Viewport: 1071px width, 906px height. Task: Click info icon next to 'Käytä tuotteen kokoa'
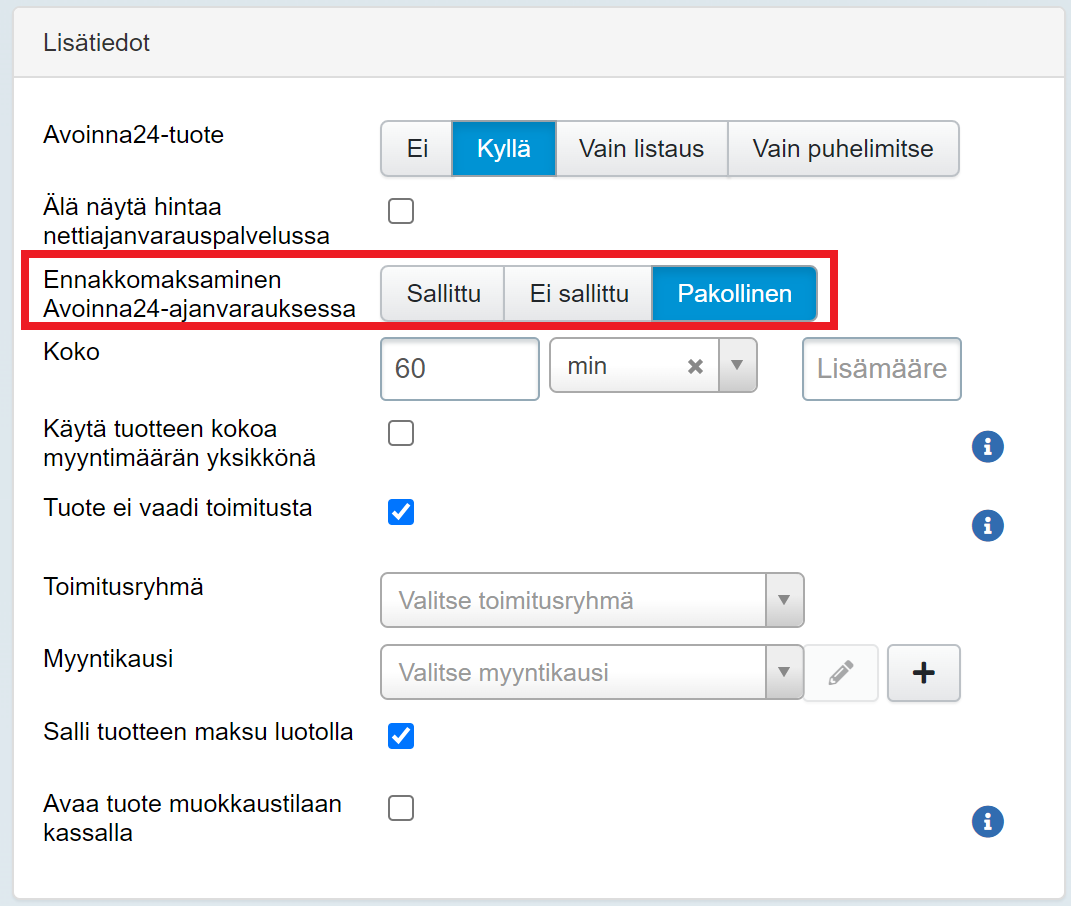987,447
